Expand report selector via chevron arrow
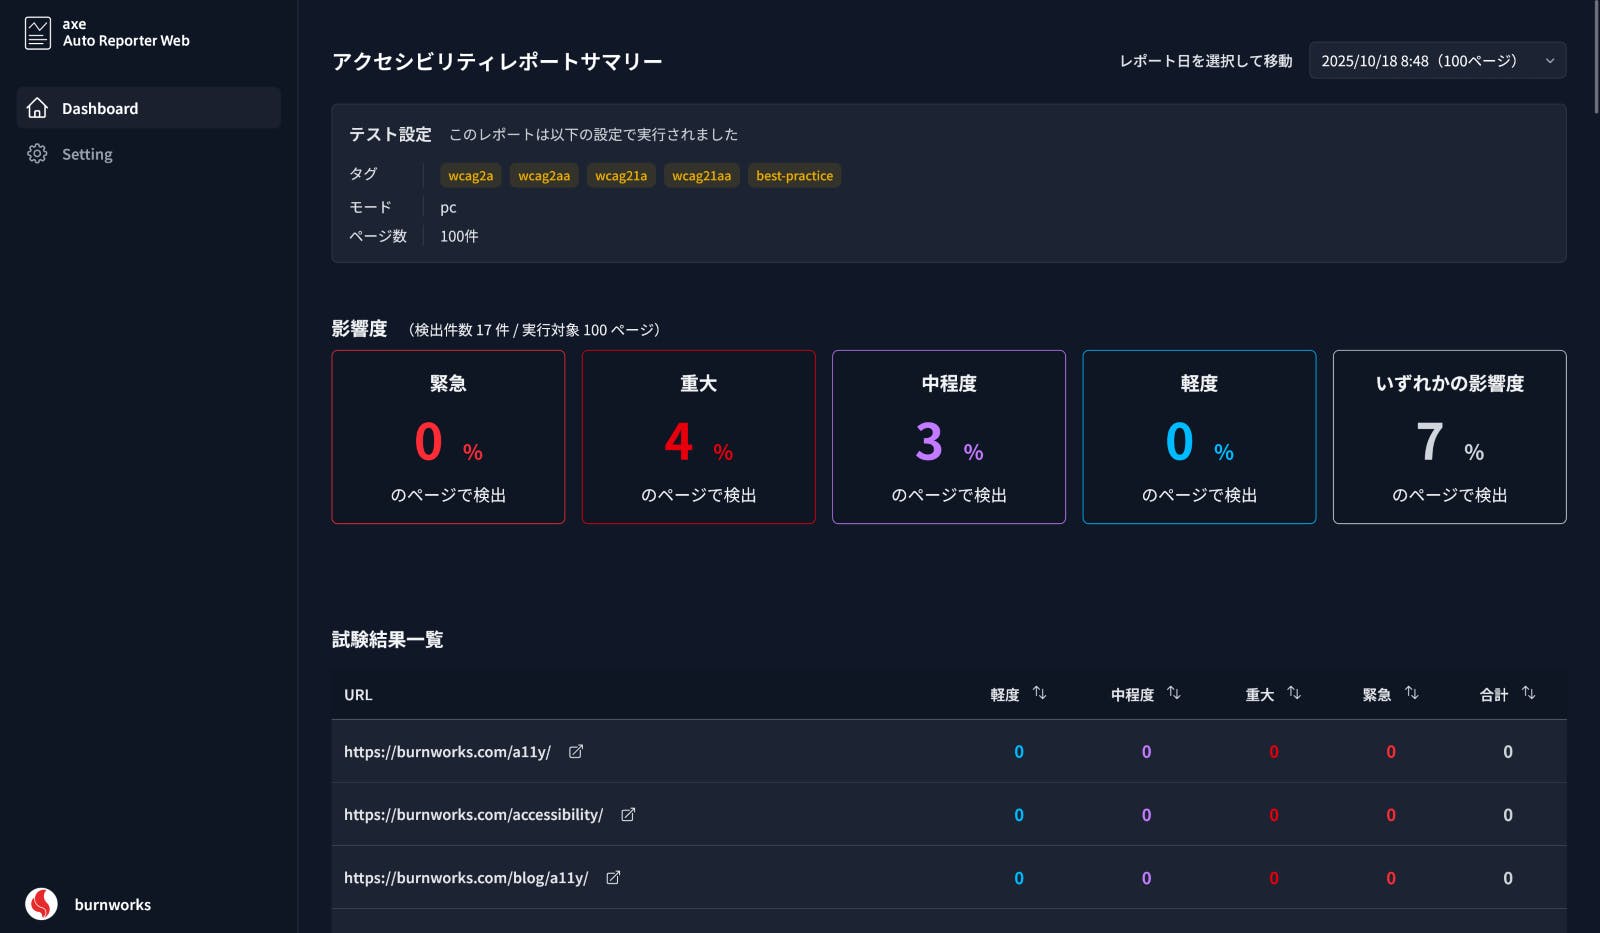 click(1549, 61)
